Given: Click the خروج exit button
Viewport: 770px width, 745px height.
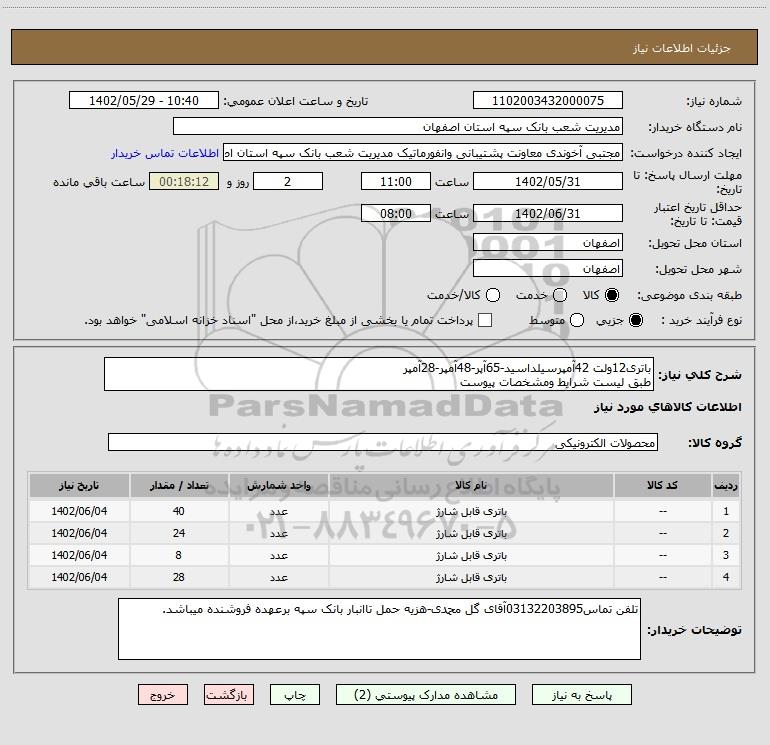Looking at the screenshot, I should (x=163, y=694).
